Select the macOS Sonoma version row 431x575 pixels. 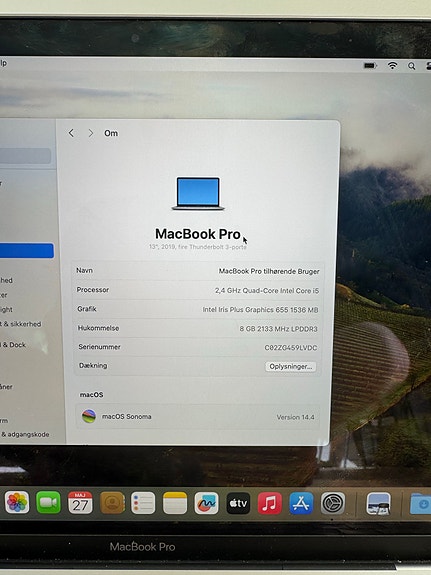pos(198,417)
